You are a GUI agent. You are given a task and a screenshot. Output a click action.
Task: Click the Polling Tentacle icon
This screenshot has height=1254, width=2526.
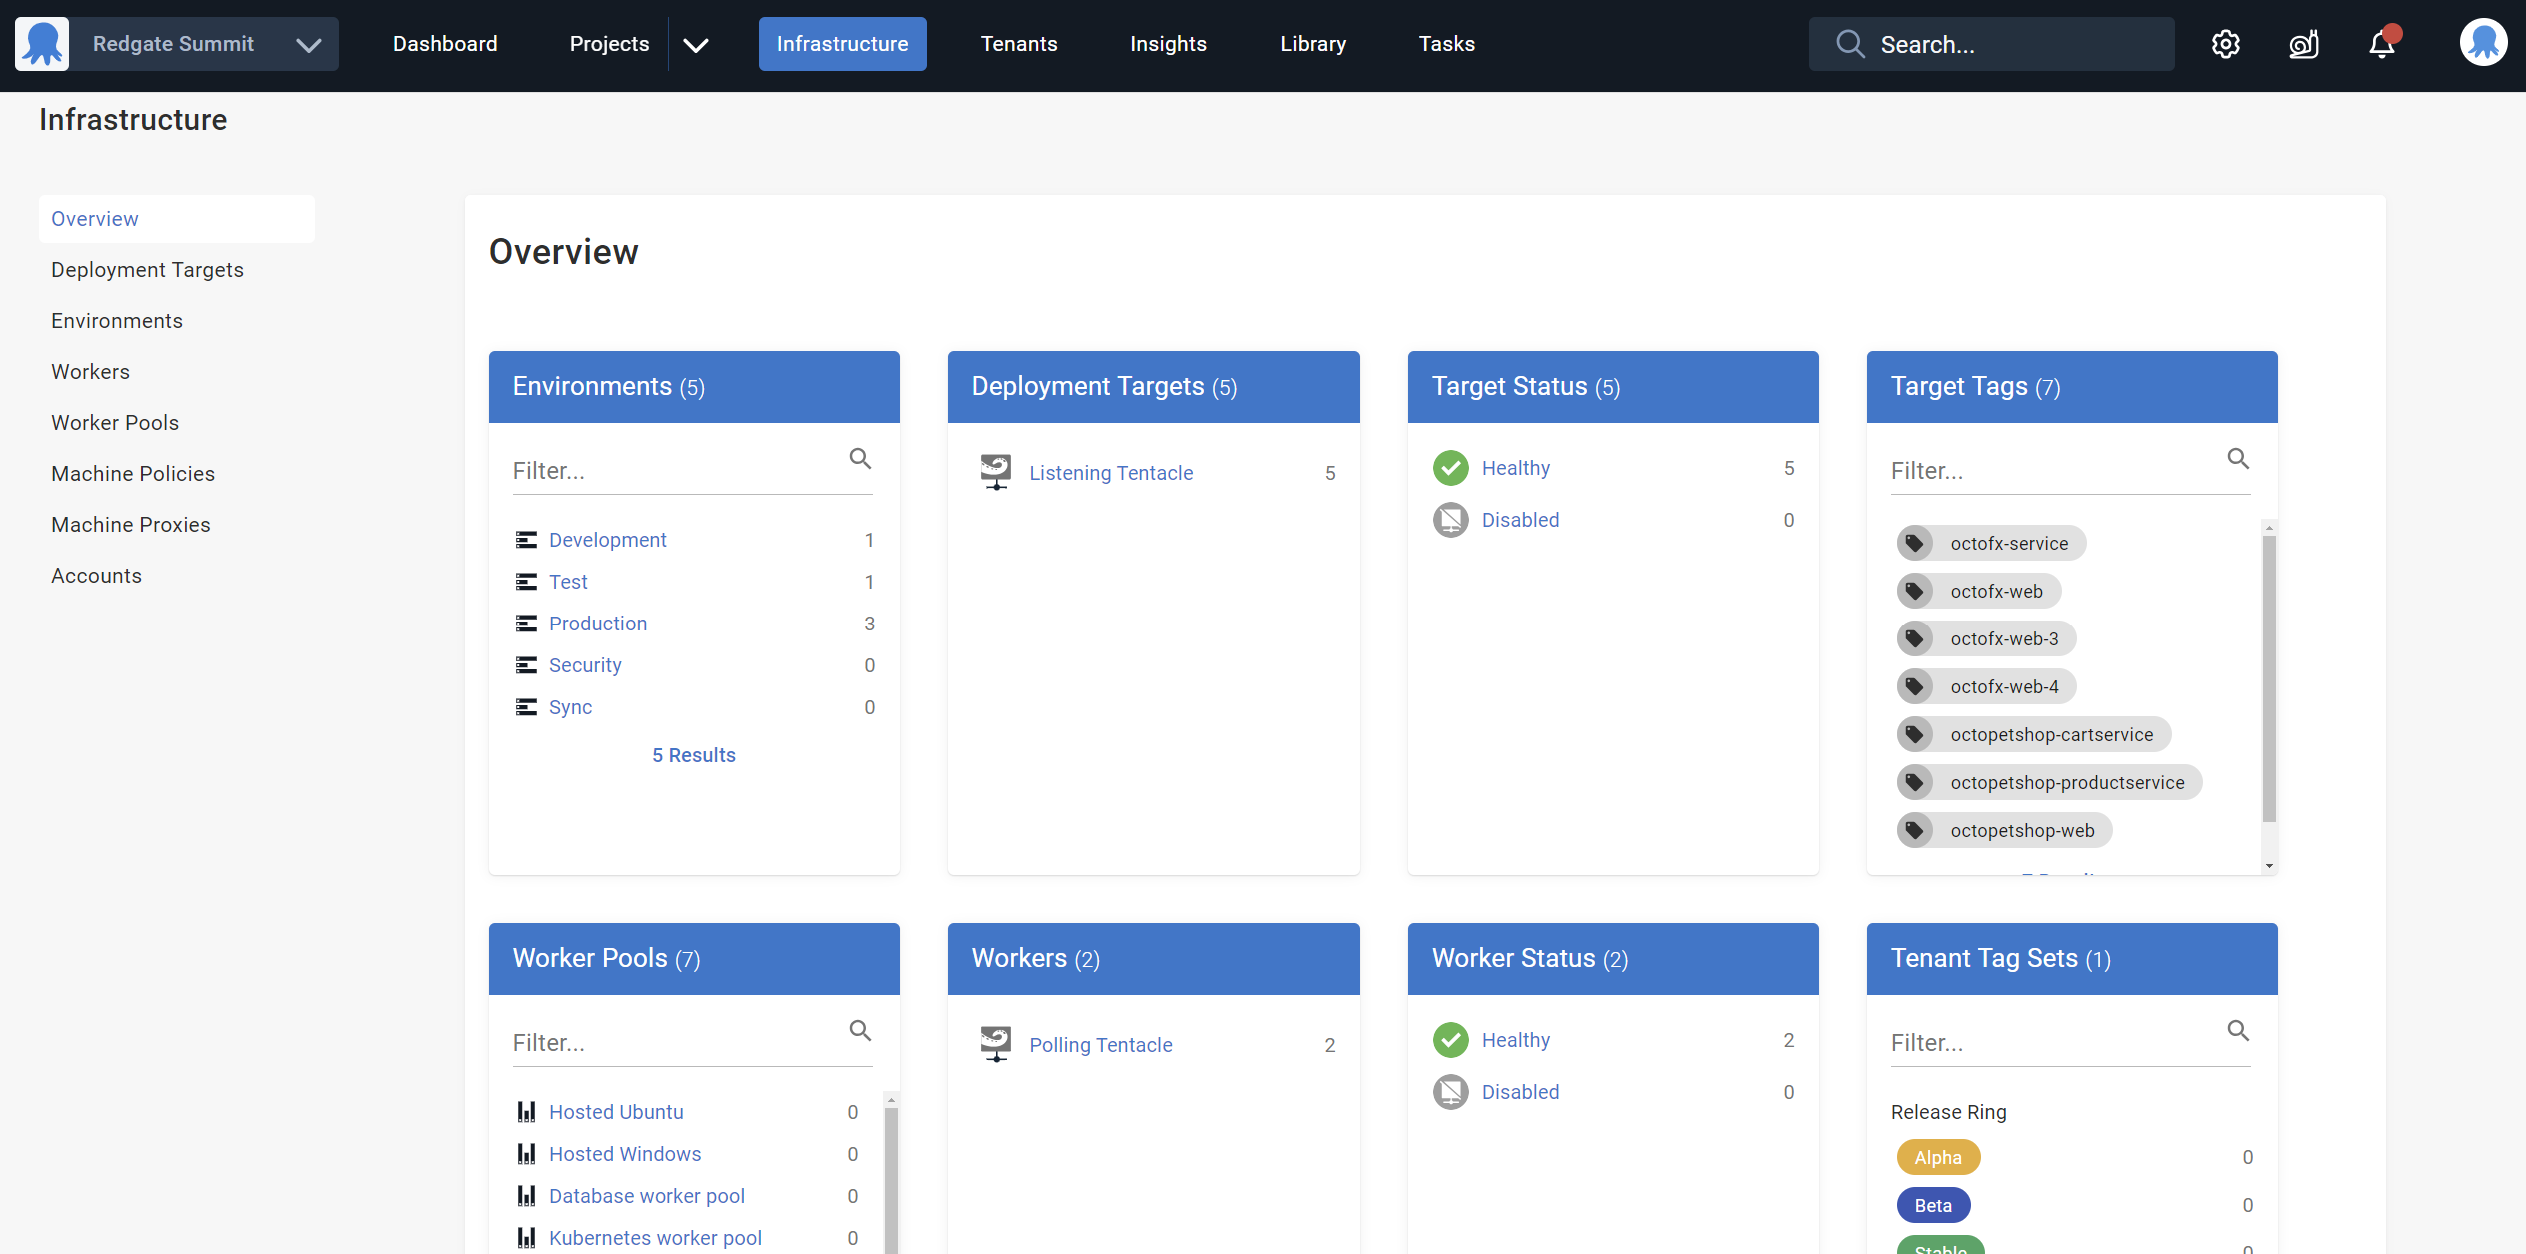pyautogui.click(x=995, y=1044)
